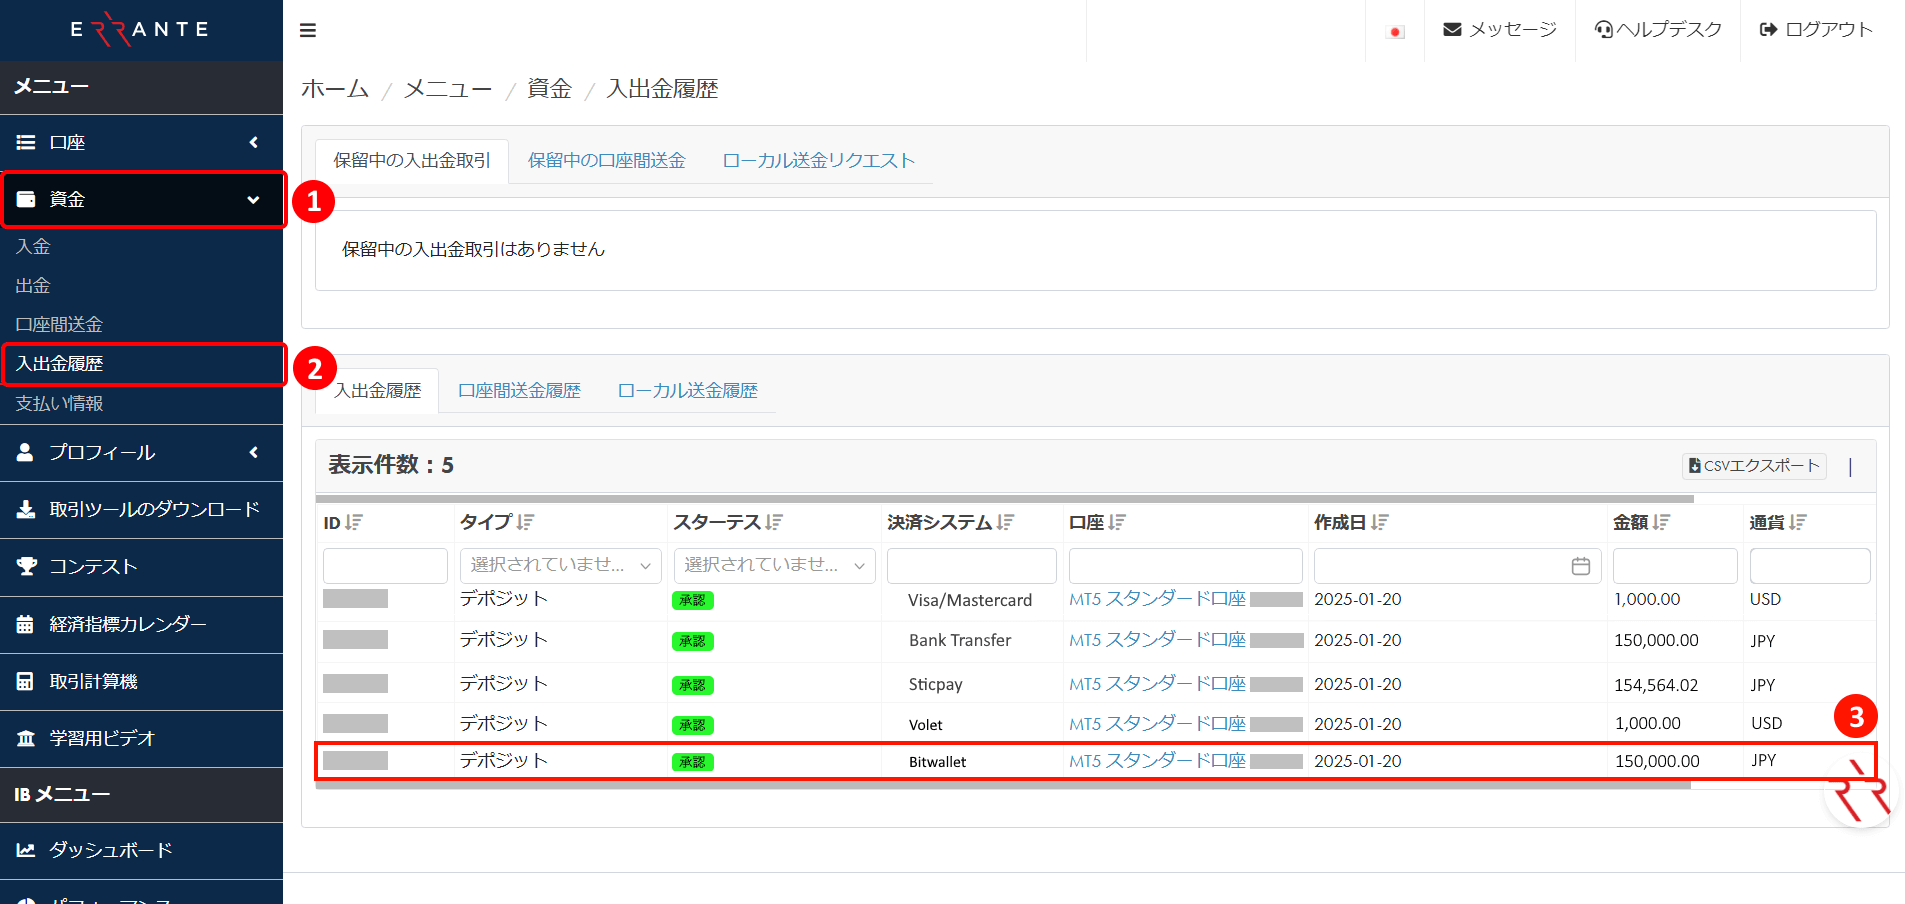The height and width of the screenshot is (904, 1905).
Task: Click the 学習用ビデオ learning videos icon
Action: (x=27, y=738)
